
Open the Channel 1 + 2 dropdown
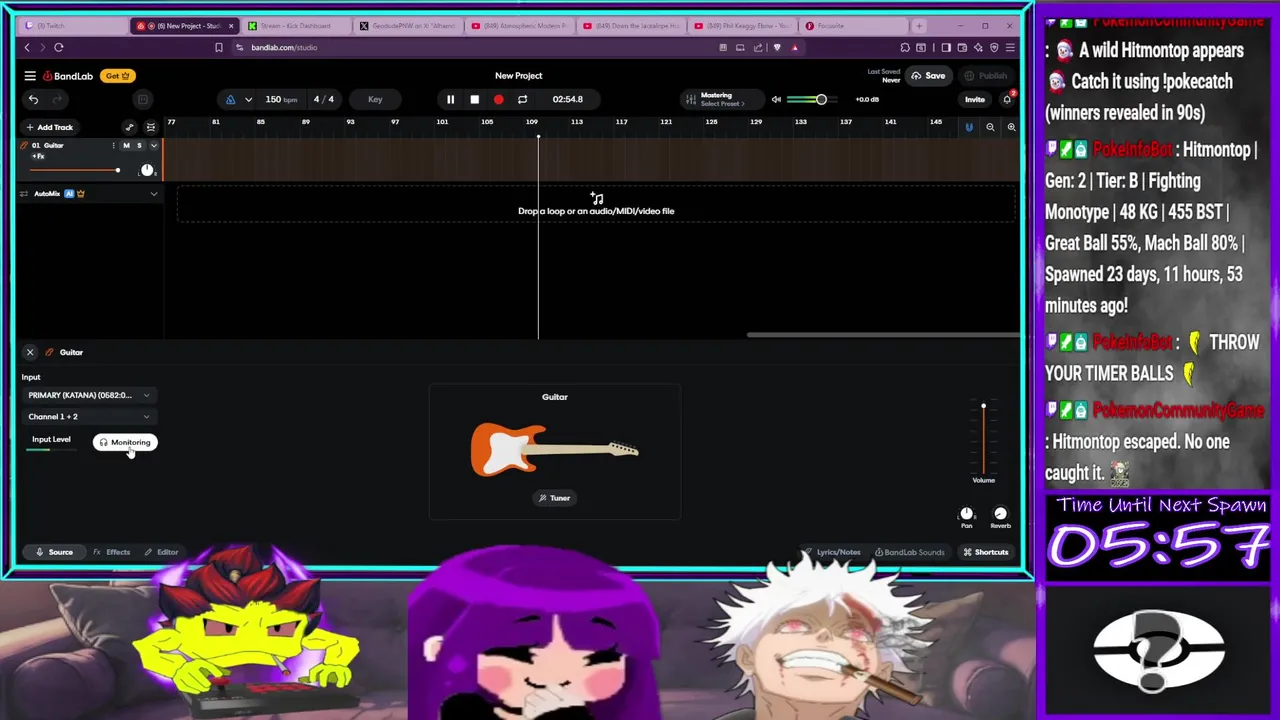pos(89,416)
